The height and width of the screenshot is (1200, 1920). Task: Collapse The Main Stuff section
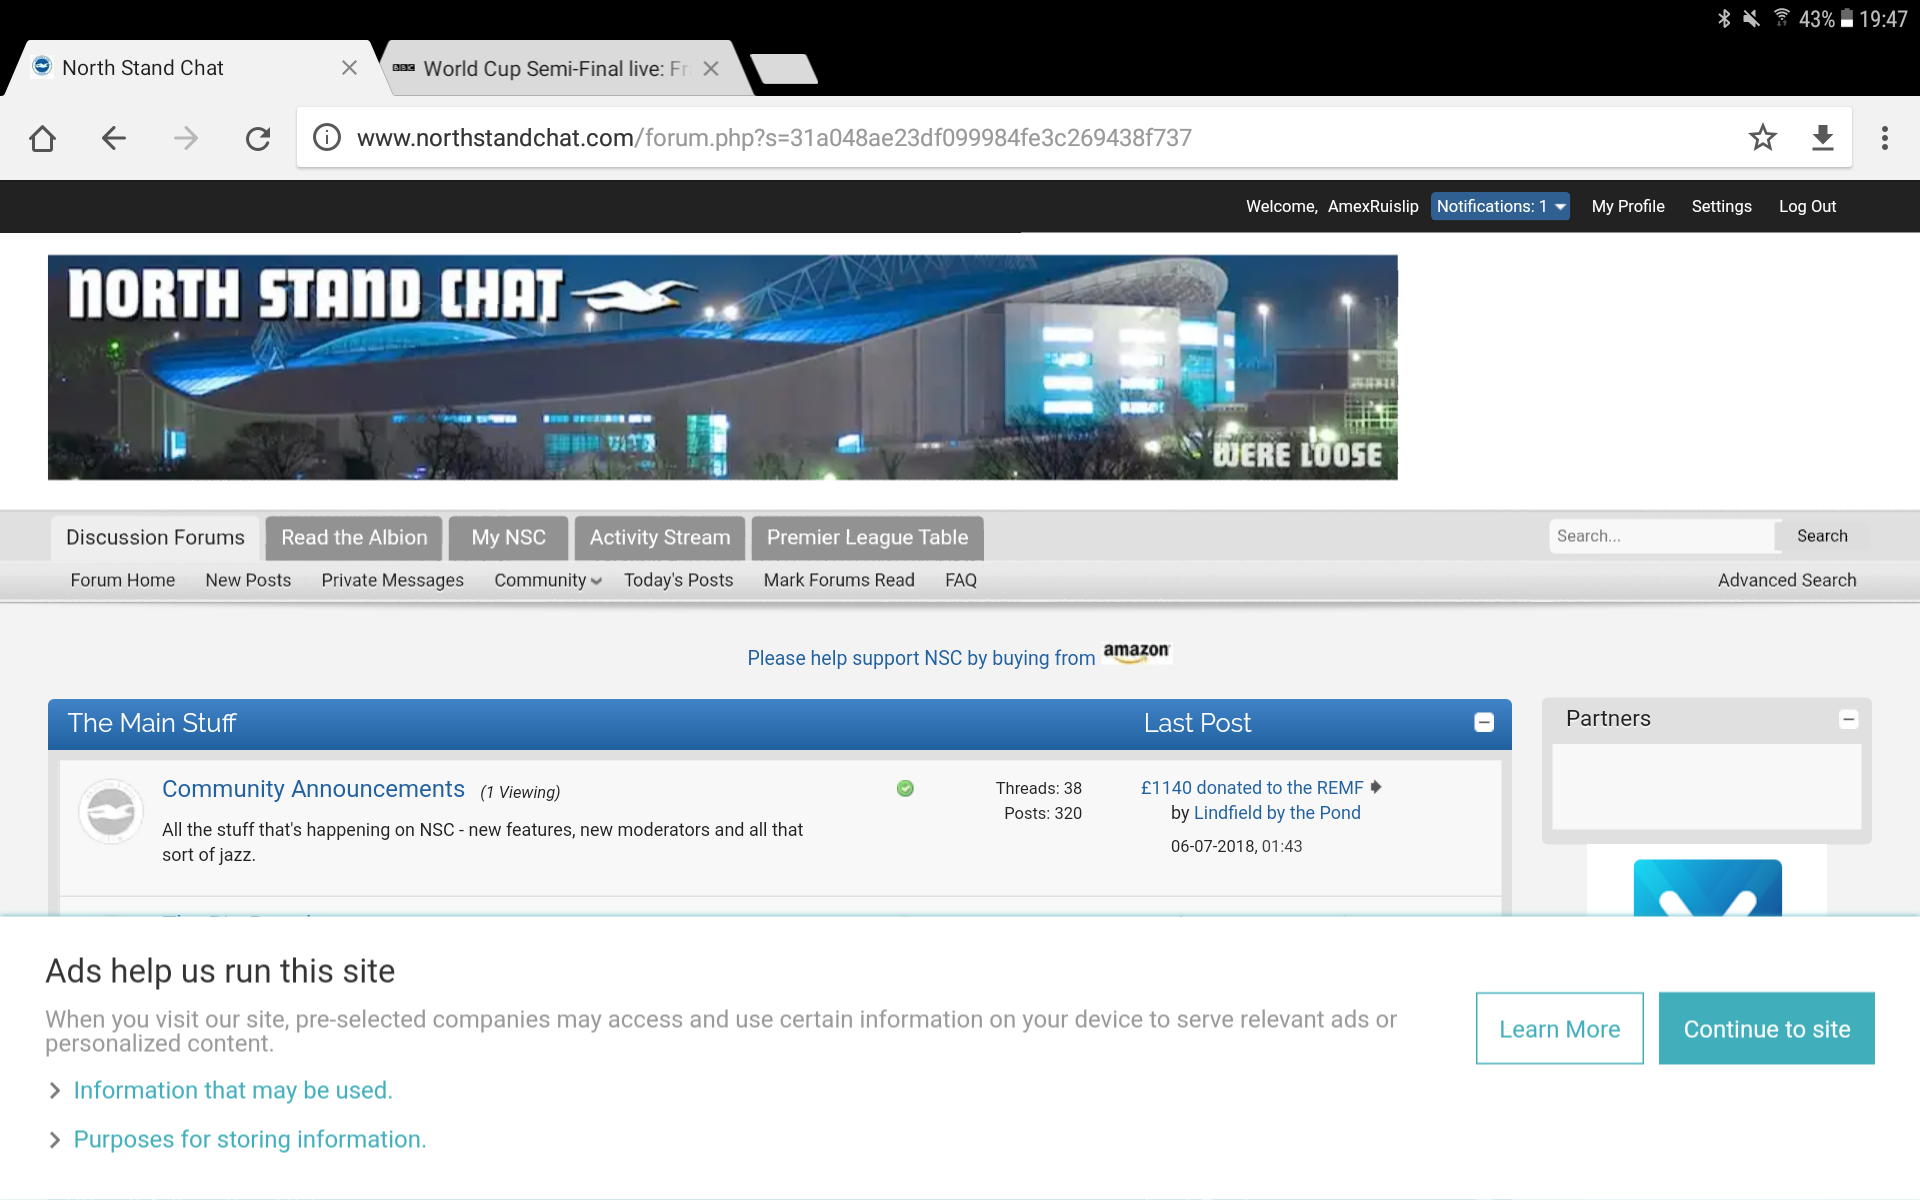click(x=1484, y=723)
